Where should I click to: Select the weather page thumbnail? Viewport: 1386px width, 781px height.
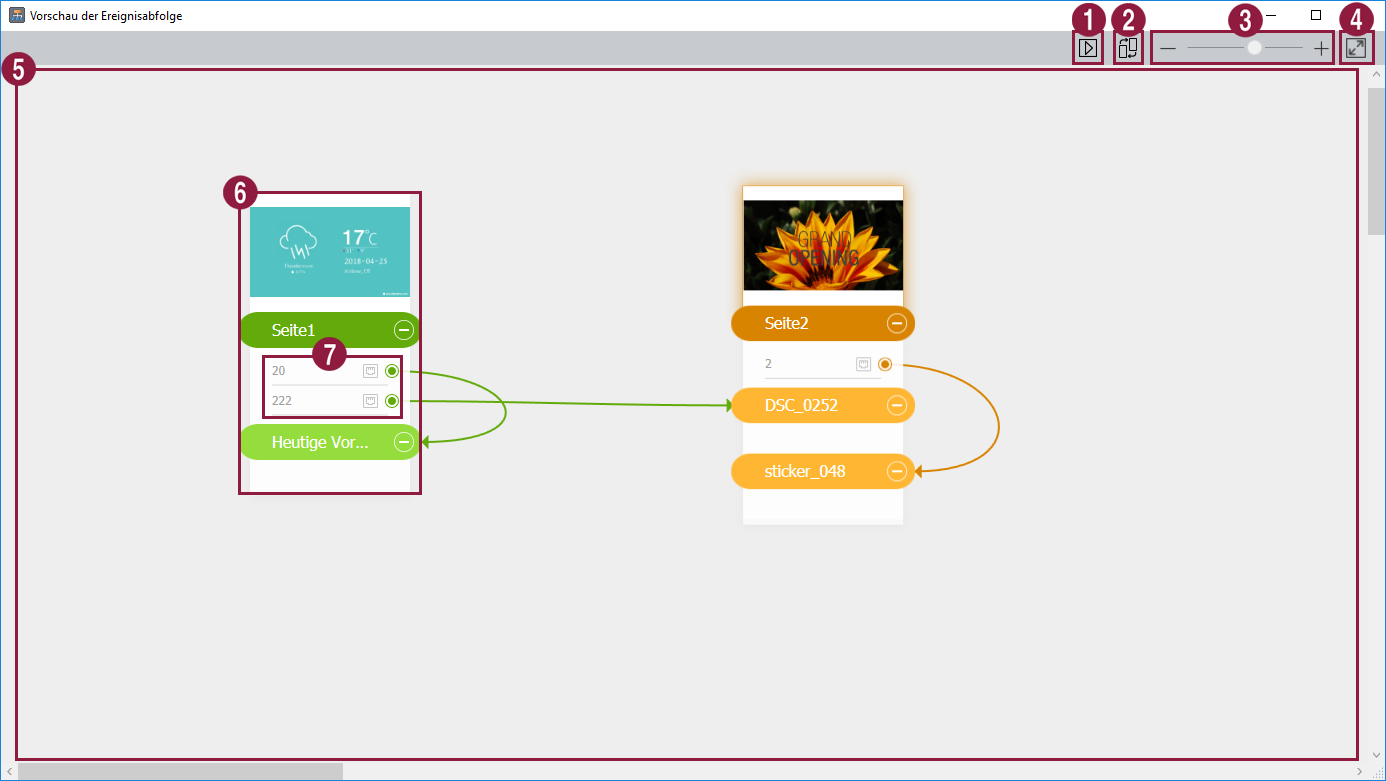click(330, 252)
